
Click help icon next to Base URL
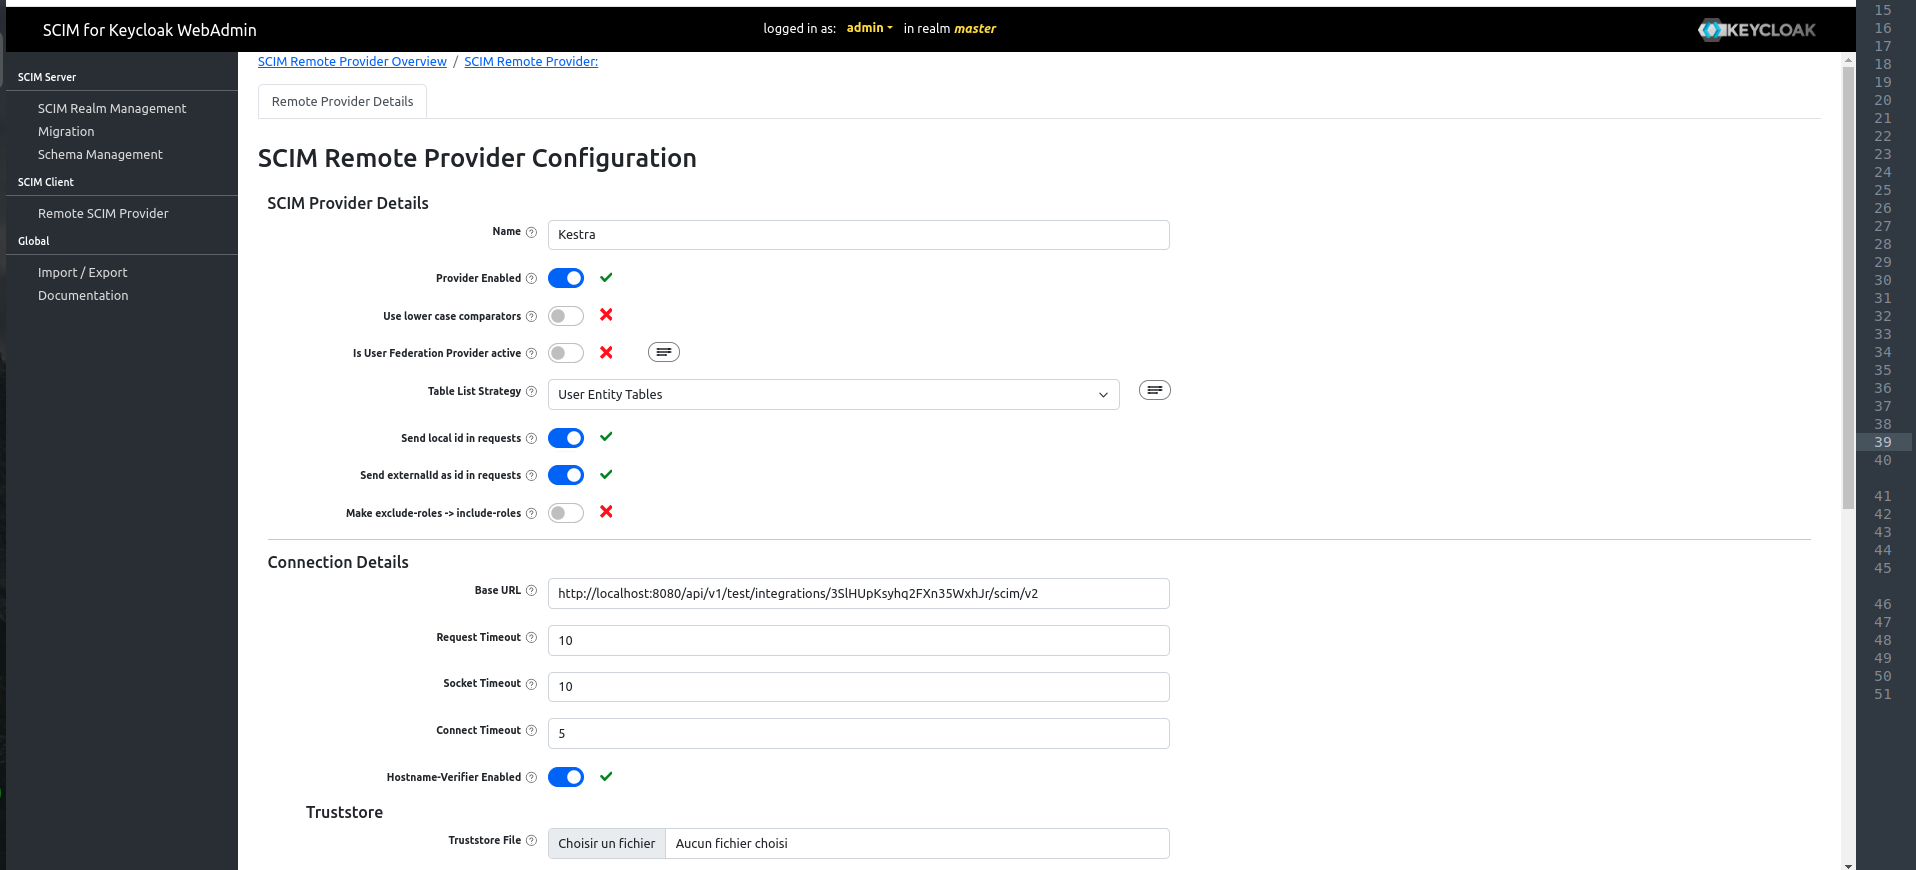(x=531, y=591)
